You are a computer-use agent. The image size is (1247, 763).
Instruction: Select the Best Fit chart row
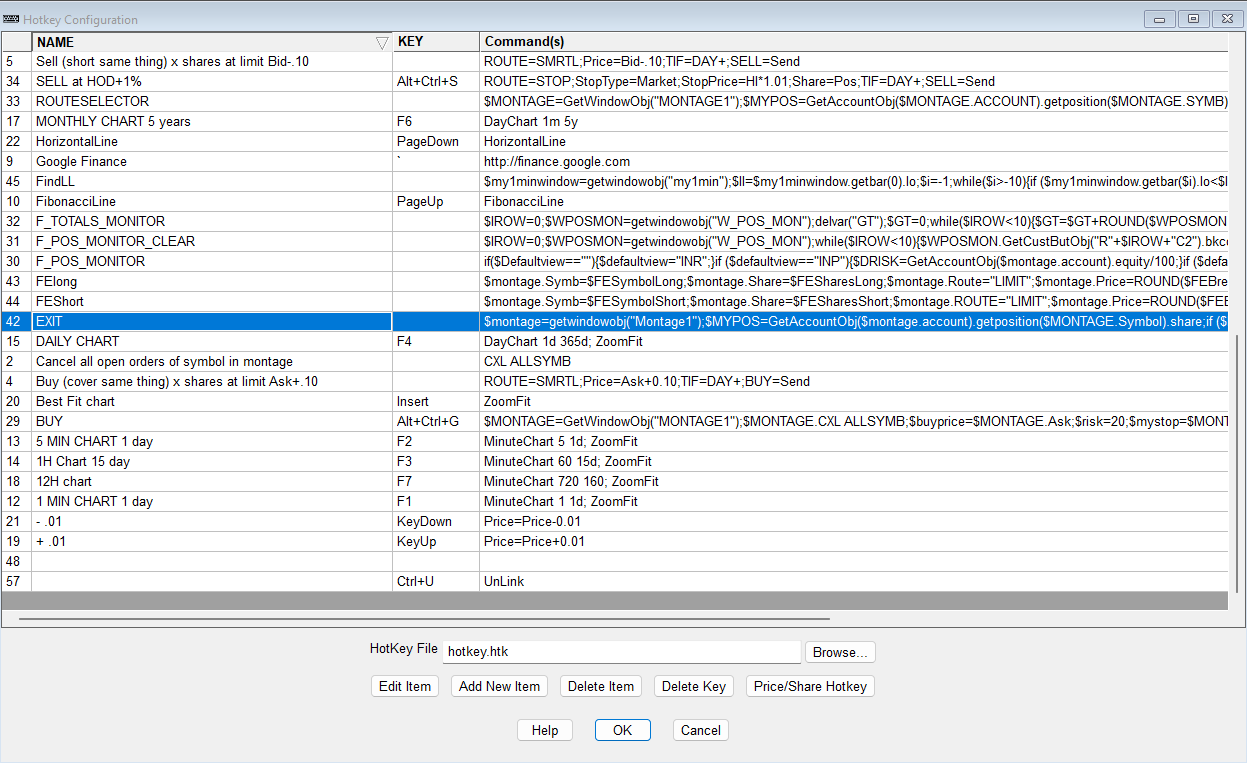click(615, 401)
